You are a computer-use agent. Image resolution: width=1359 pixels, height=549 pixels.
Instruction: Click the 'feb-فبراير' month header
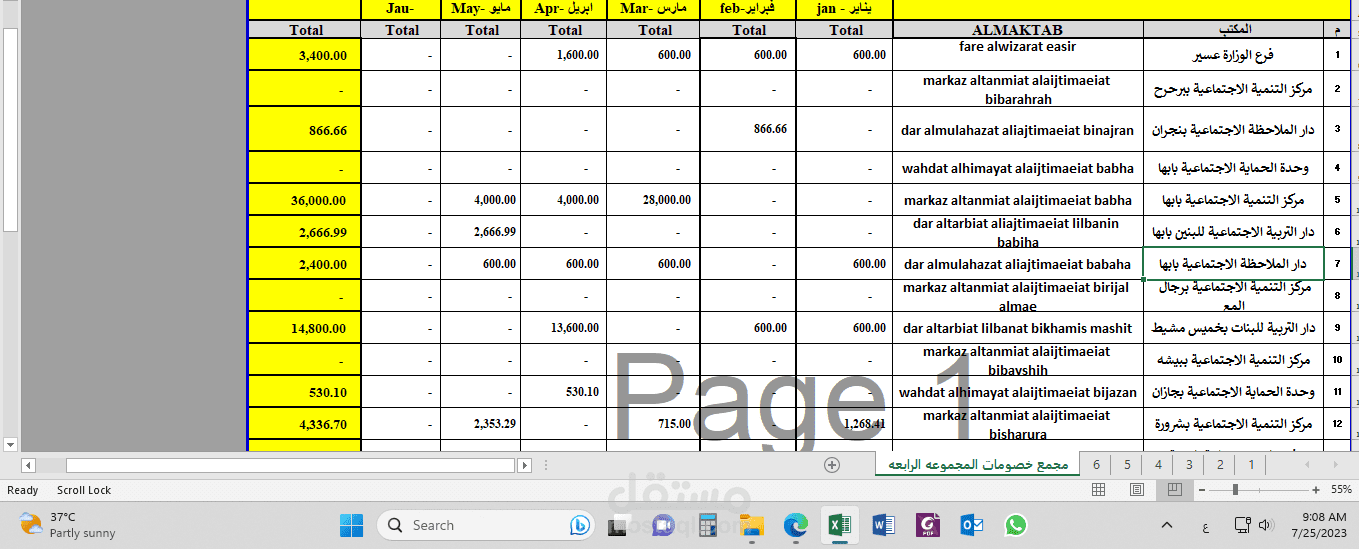pos(749,9)
